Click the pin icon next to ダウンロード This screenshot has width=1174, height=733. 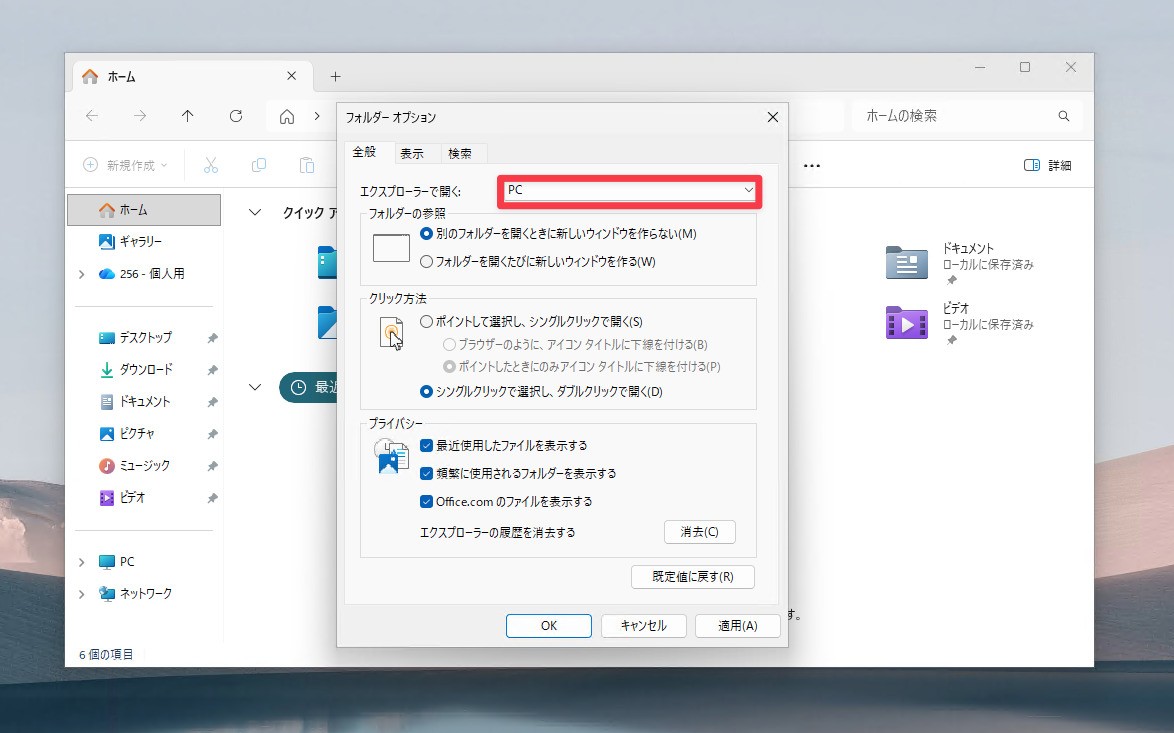point(212,370)
